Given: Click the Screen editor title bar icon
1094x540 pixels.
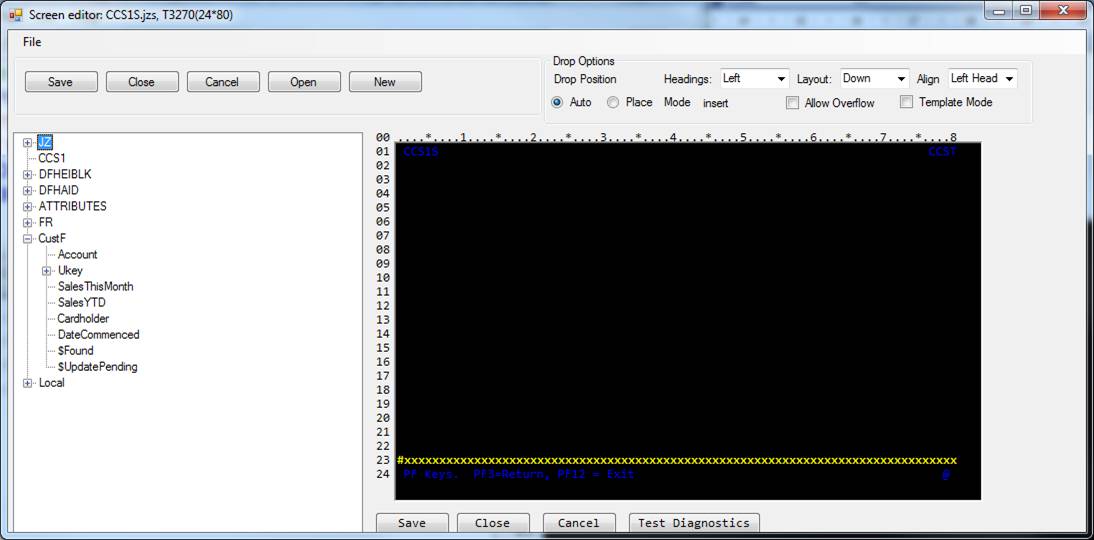Looking at the screenshot, I should pos(16,14).
